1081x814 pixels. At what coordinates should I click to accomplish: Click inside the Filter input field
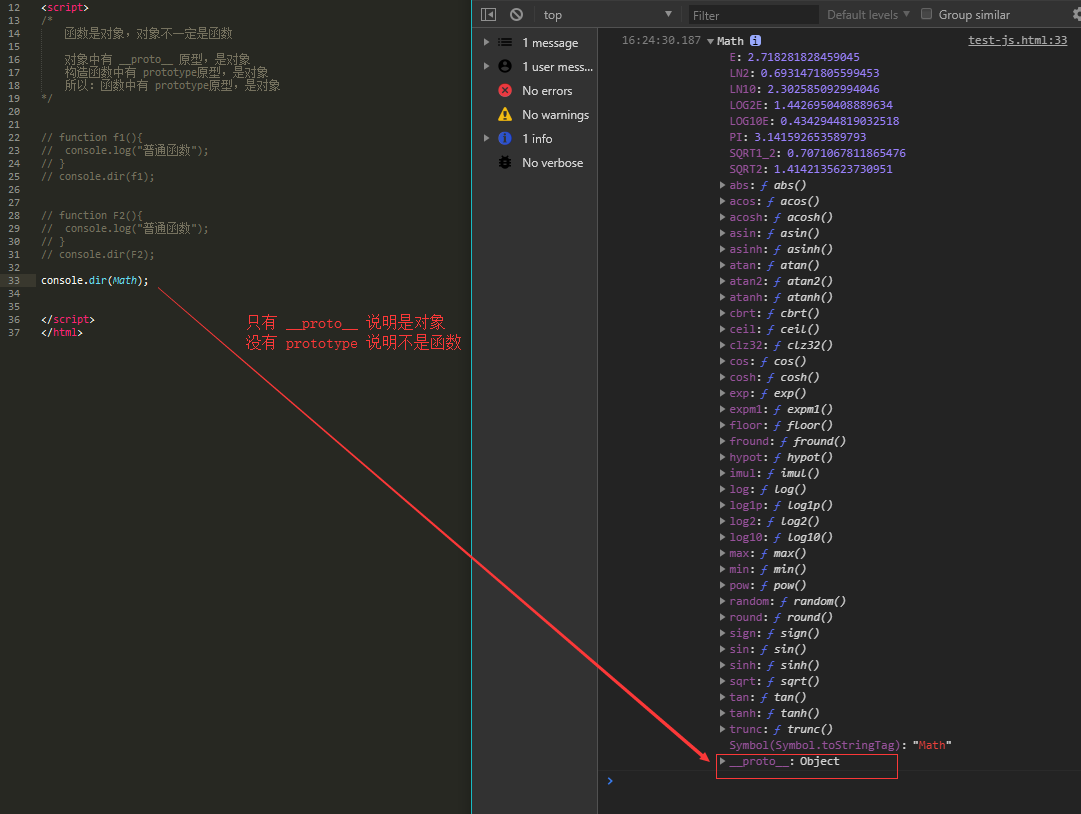[752, 14]
